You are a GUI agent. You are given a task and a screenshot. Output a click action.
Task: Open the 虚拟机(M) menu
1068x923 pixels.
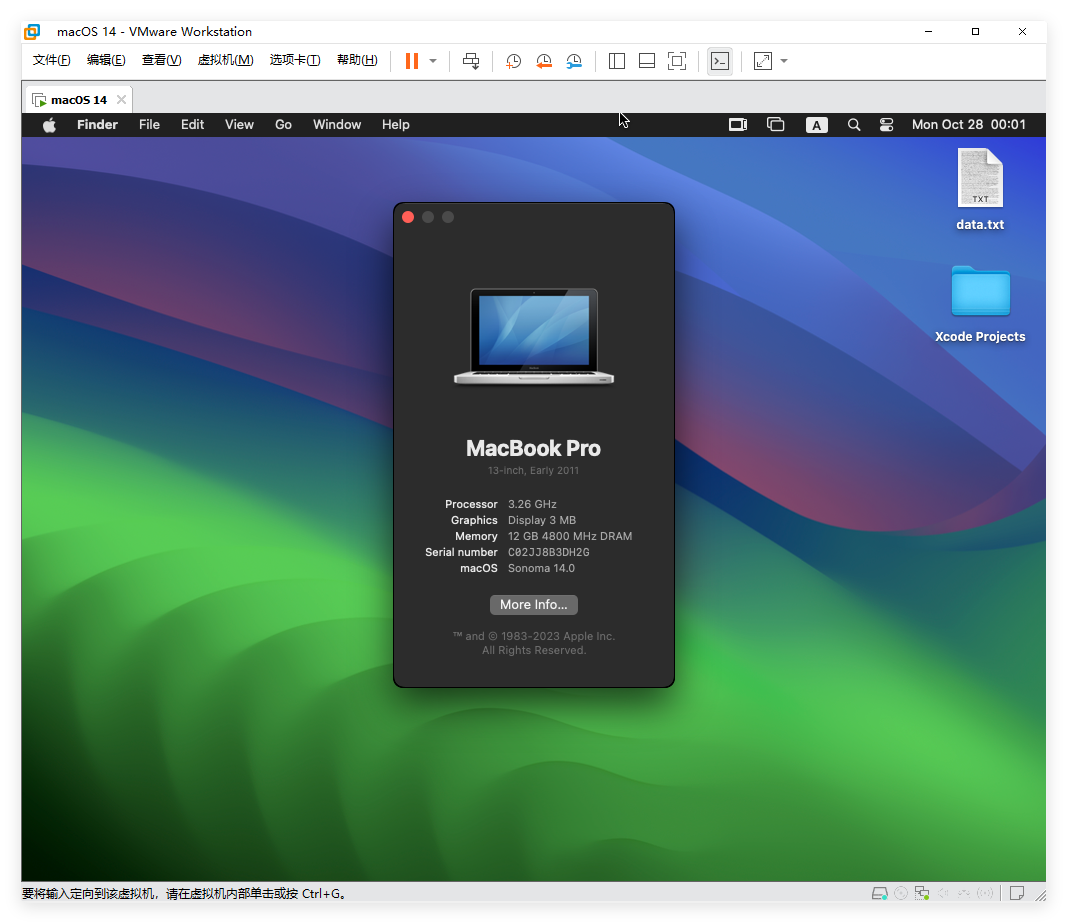(x=226, y=60)
